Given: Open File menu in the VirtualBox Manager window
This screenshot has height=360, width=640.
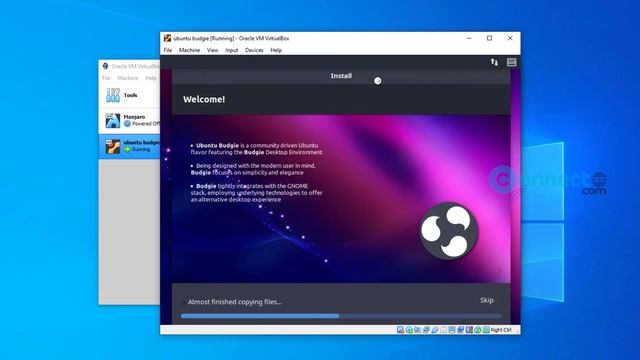Looking at the screenshot, I should pos(106,78).
